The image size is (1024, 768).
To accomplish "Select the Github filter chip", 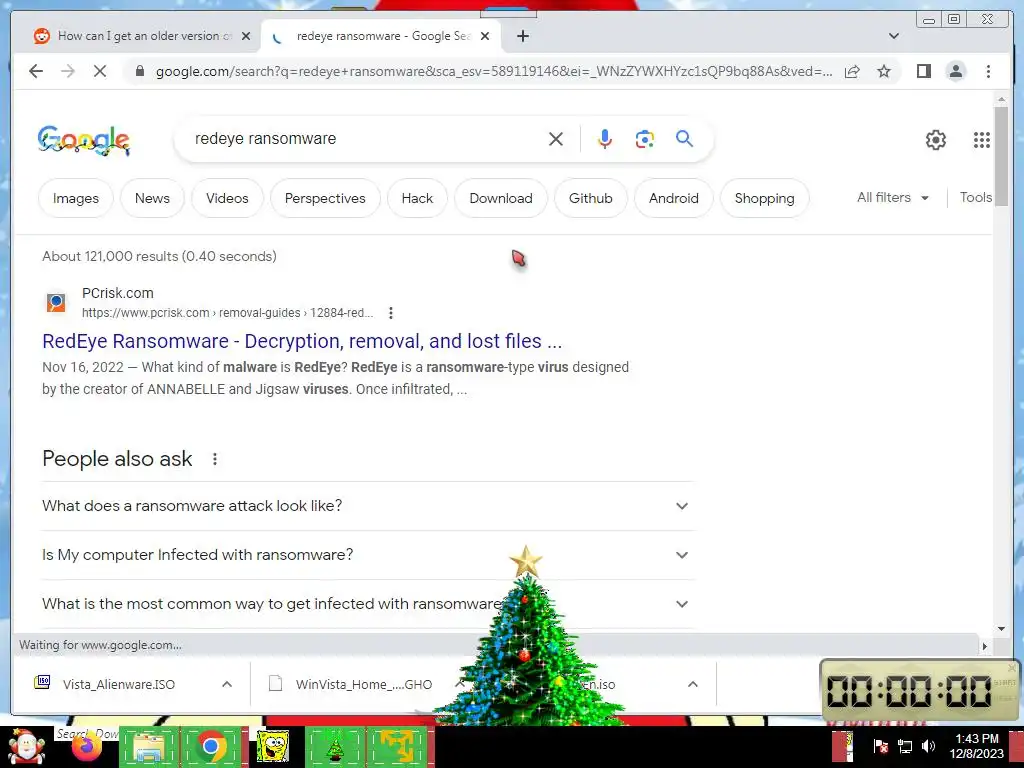I will click(x=590, y=198).
